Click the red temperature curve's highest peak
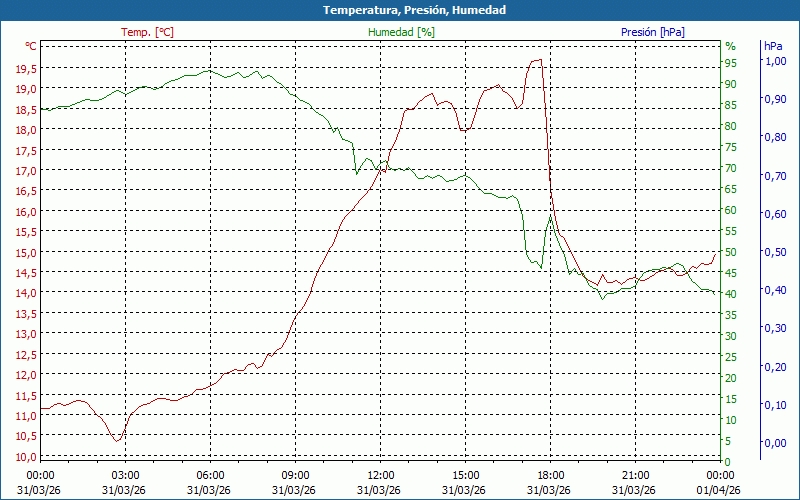 (x=538, y=60)
